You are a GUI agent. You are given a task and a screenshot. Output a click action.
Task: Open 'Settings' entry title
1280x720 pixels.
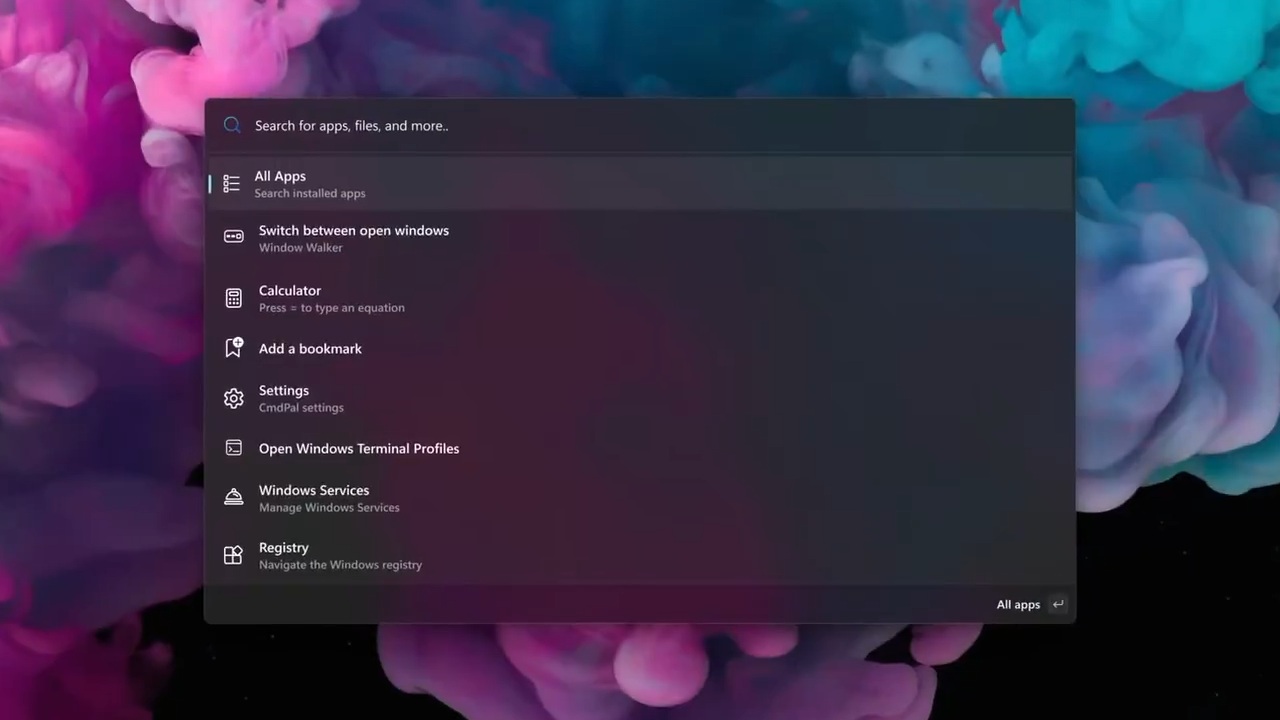coord(284,390)
